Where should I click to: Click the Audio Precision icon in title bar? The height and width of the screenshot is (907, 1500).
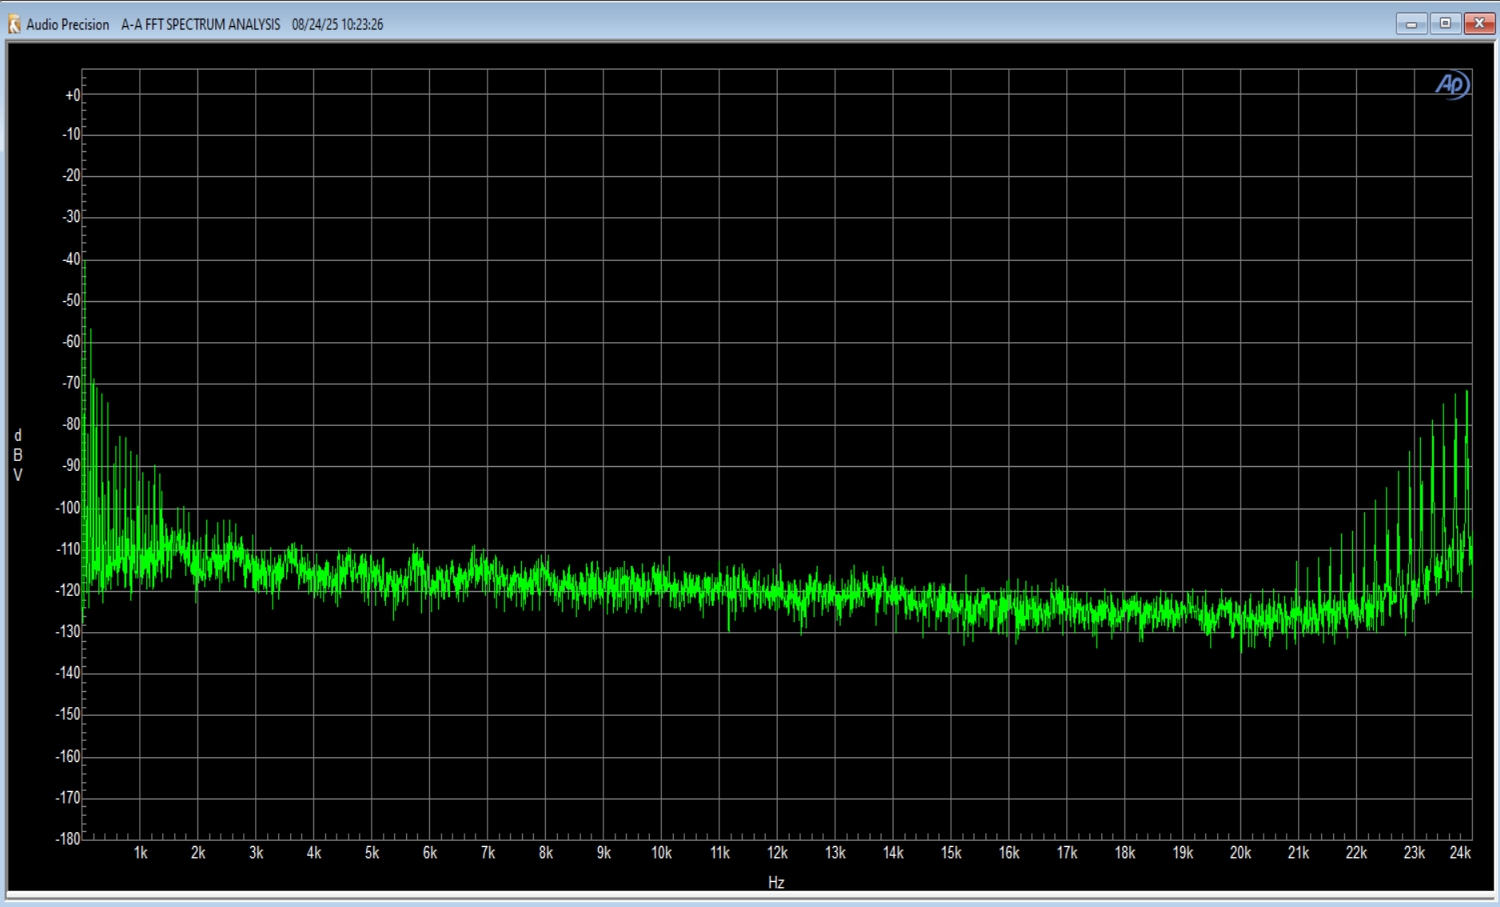(x=14, y=24)
